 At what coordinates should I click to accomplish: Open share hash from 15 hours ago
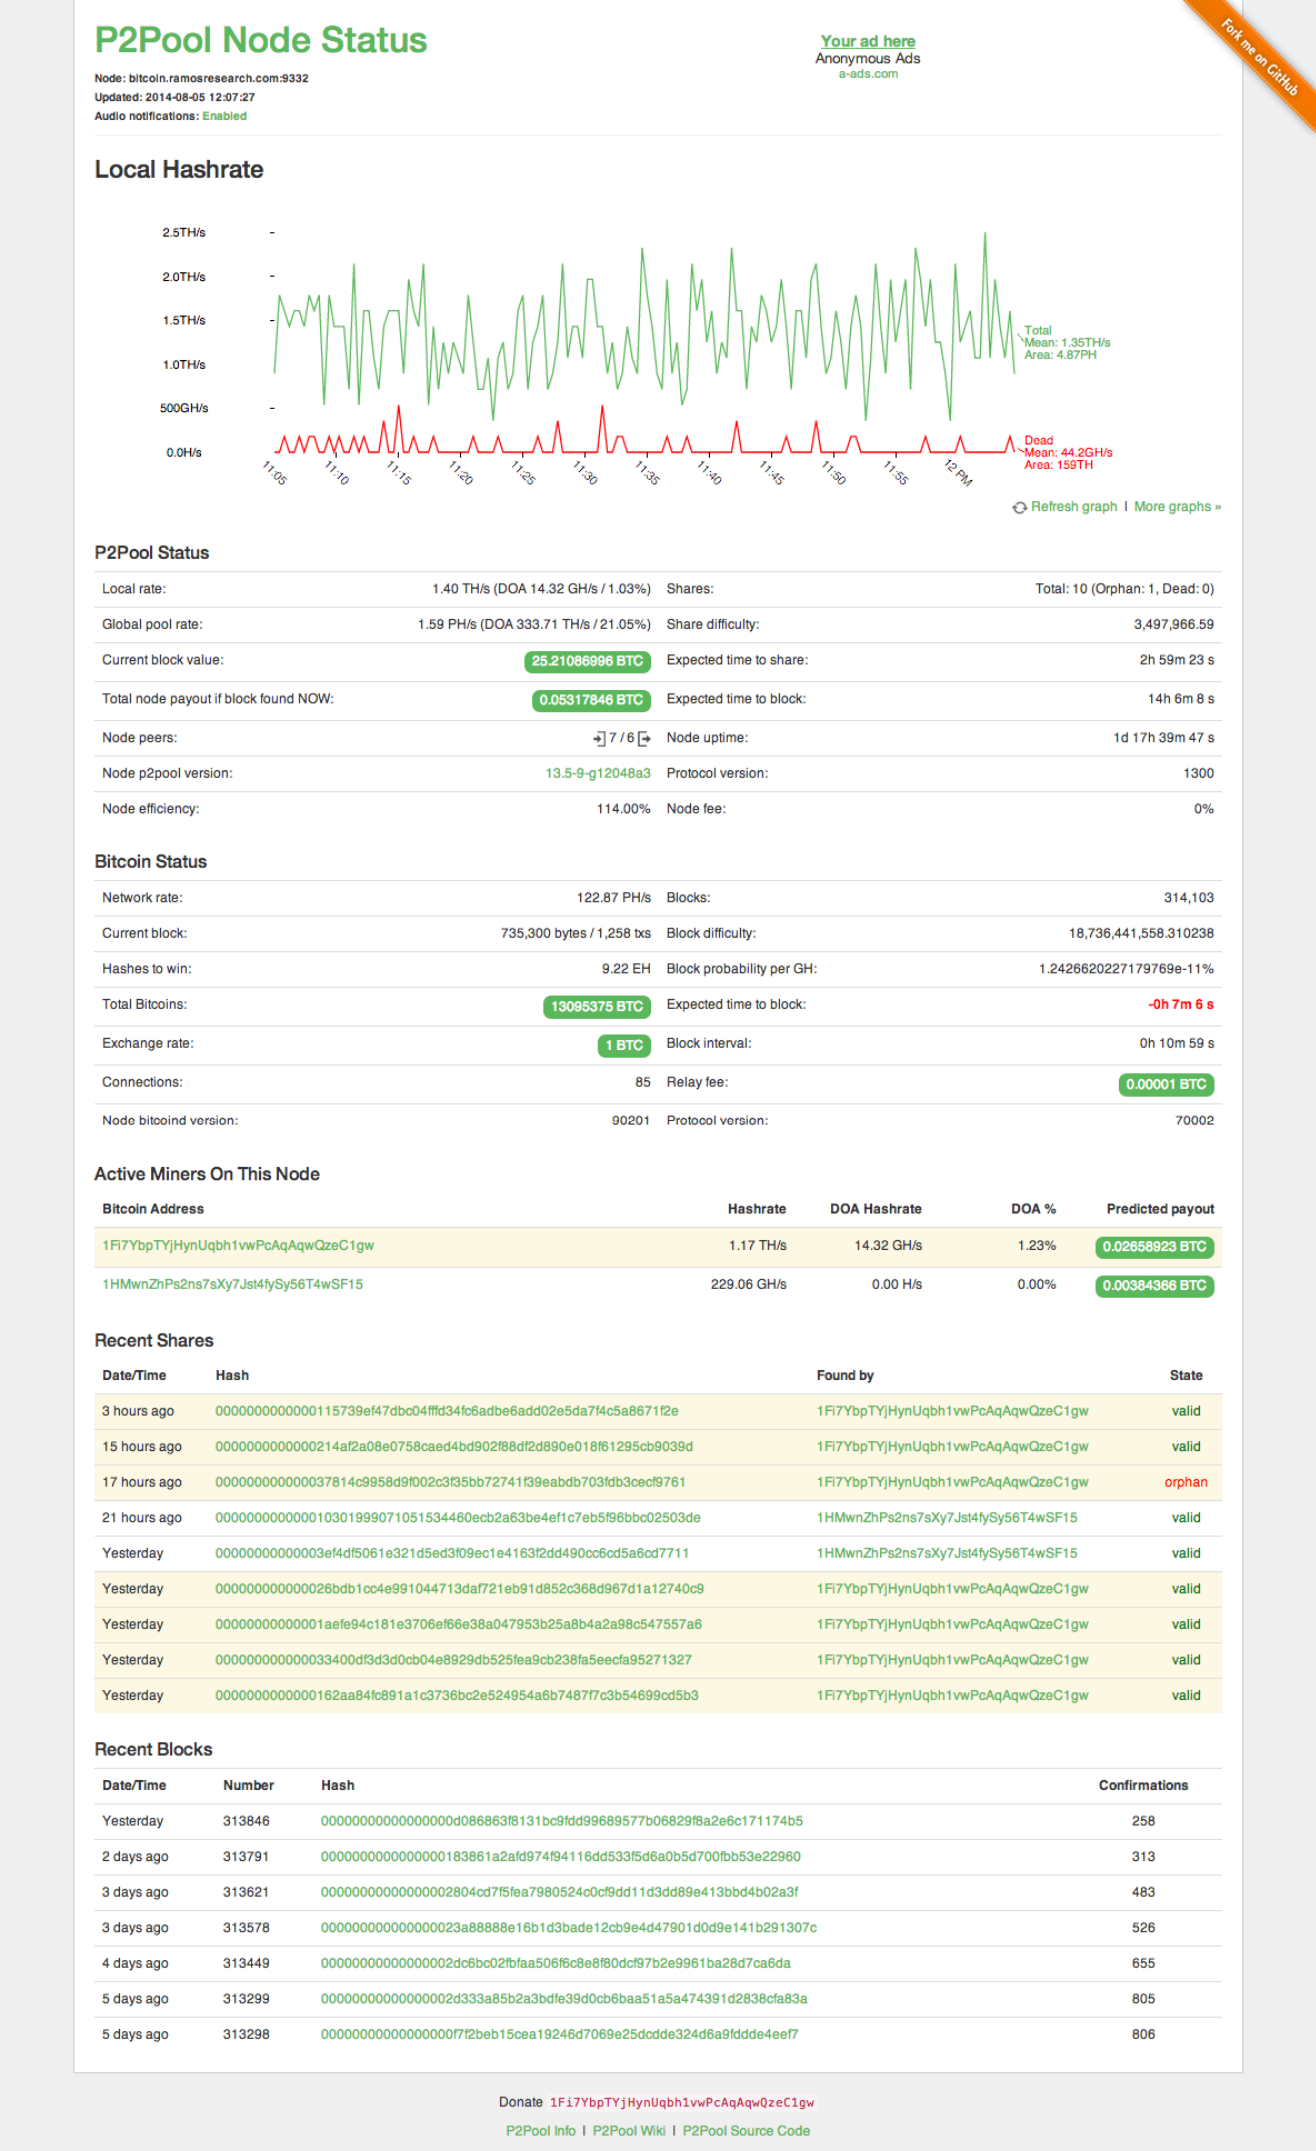[x=454, y=1447]
